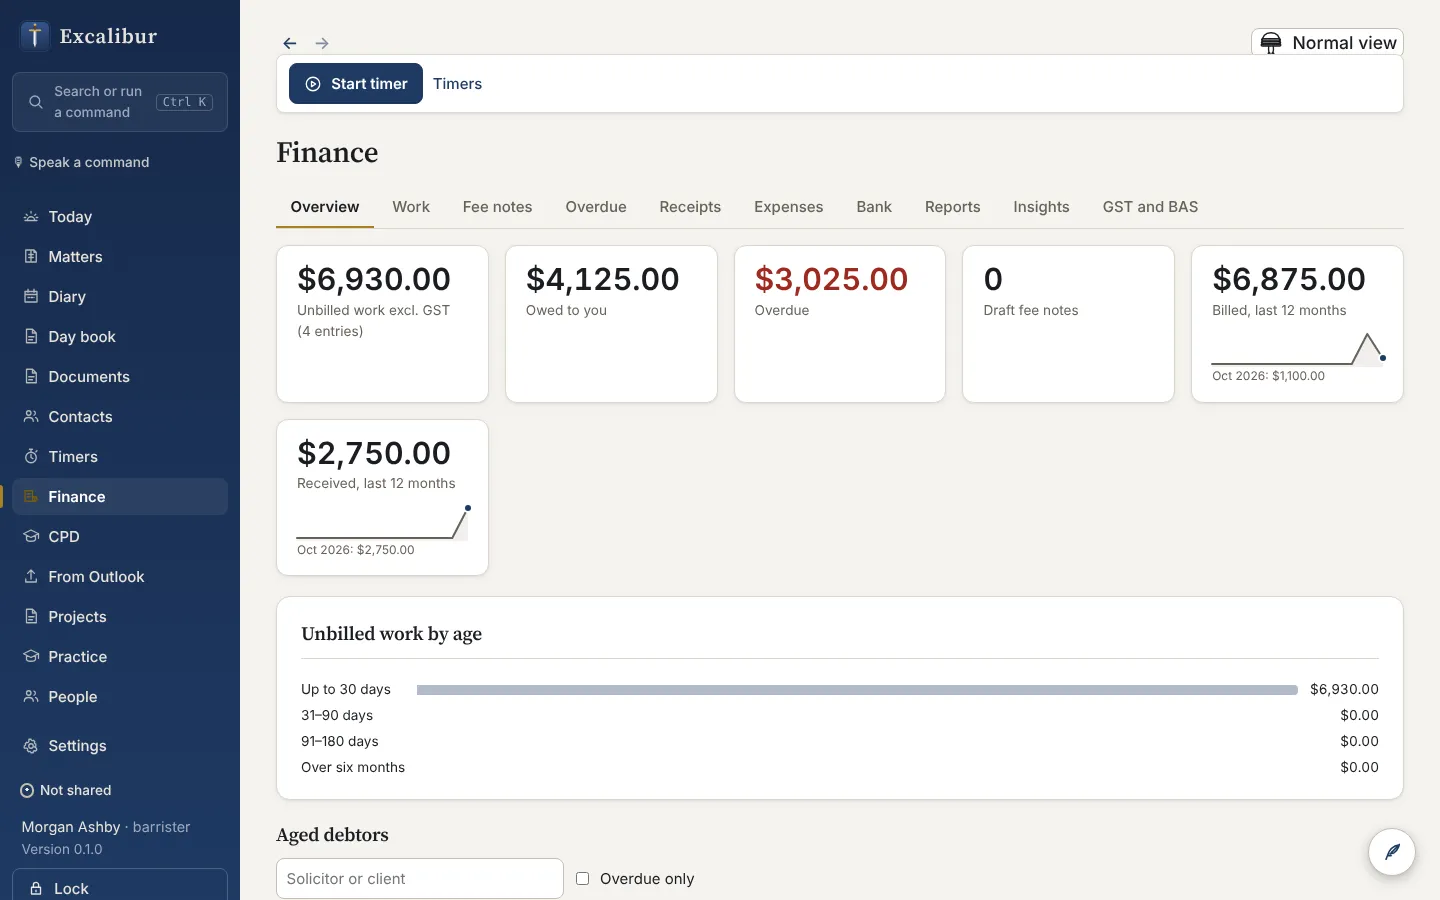Click the From Outlook upload icon
The image size is (1440, 900).
tap(31, 577)
